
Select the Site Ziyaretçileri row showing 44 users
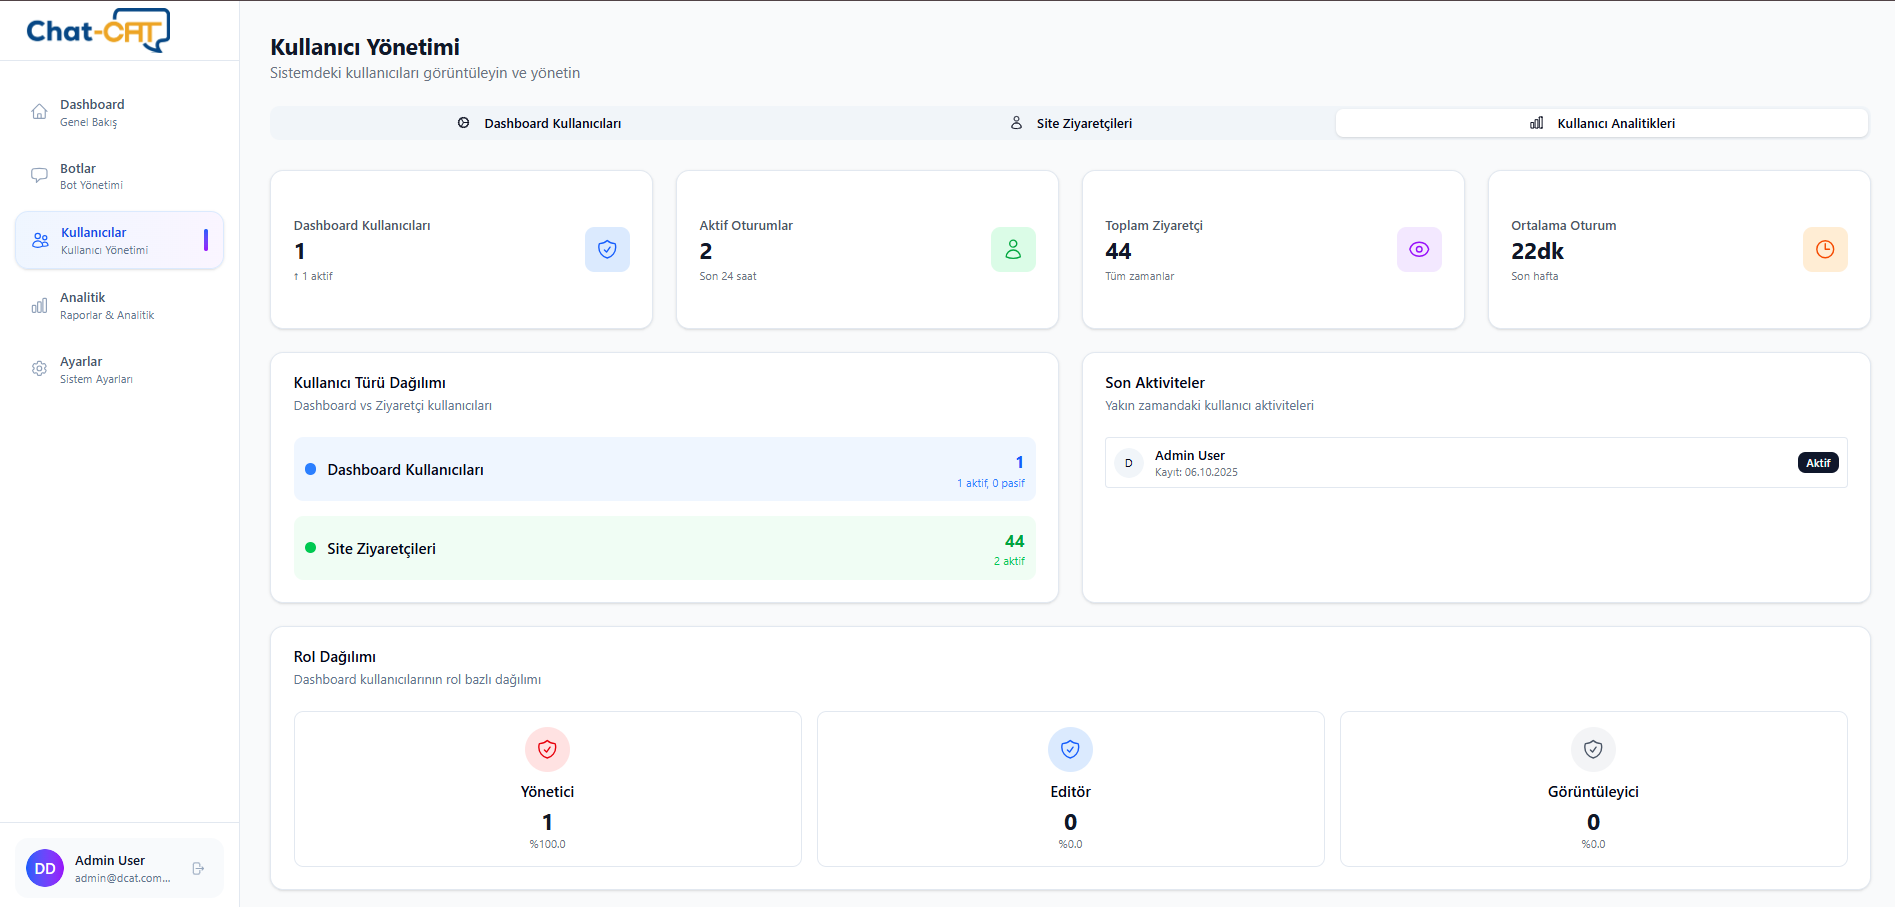pyautogui.click(x=664, y=548)
